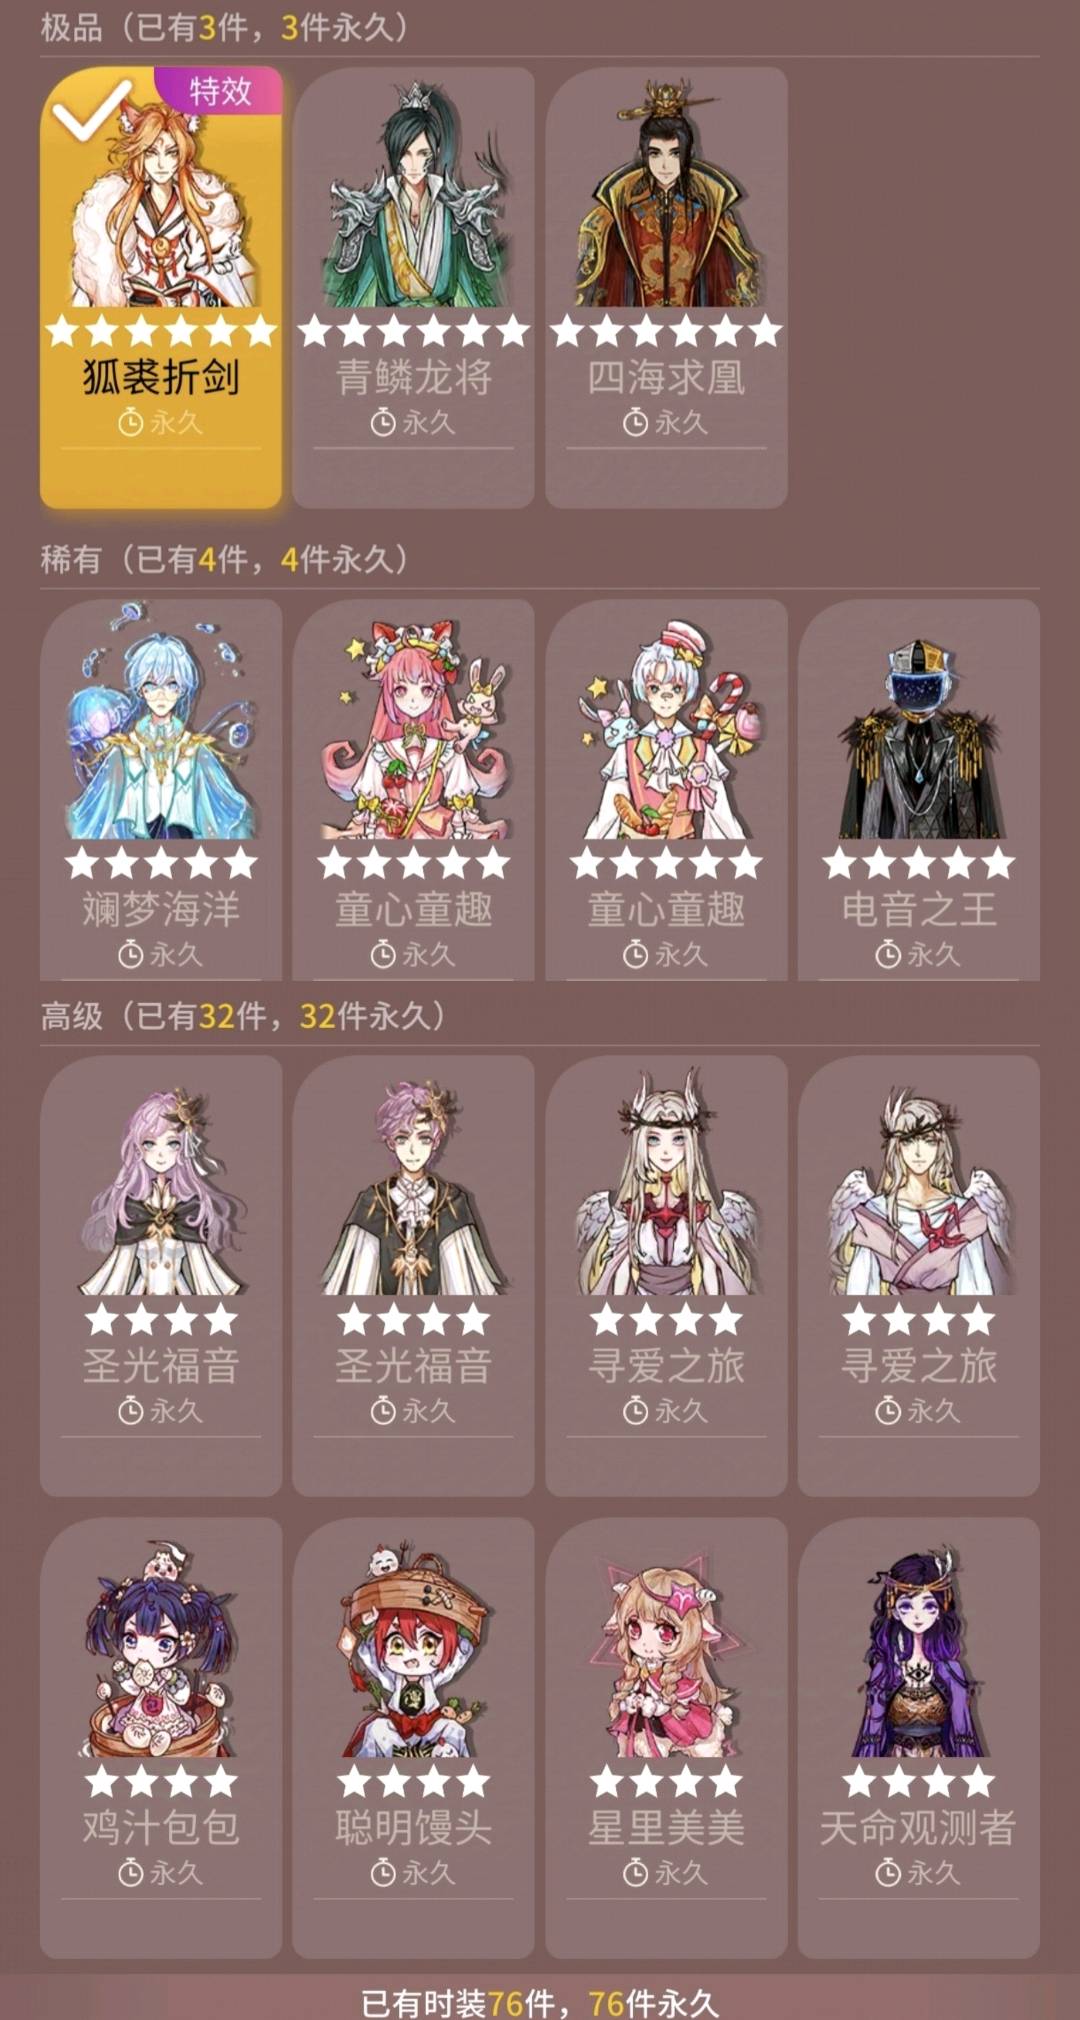
Task: Choose the 青鳞龙将 costume
Action: [413, 288]
